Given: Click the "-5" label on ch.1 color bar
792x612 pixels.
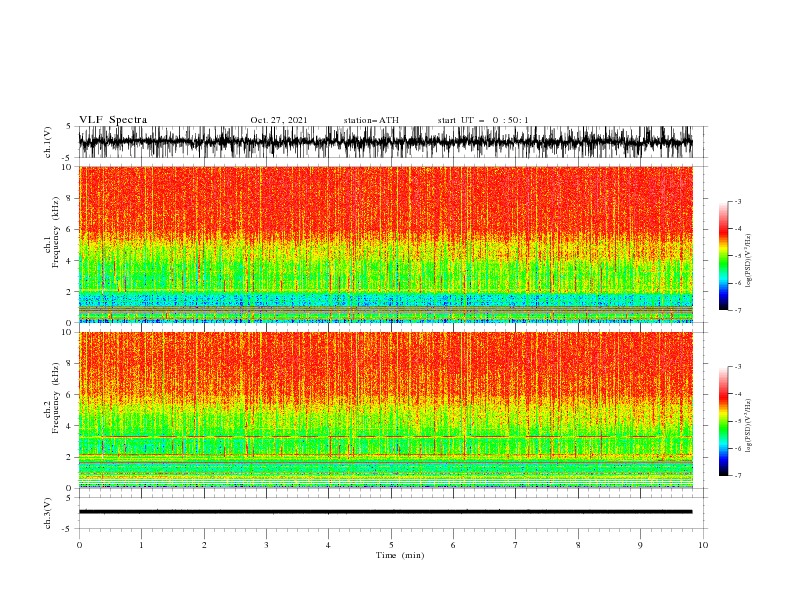Looking at the screenshot, I should [737, 256].
